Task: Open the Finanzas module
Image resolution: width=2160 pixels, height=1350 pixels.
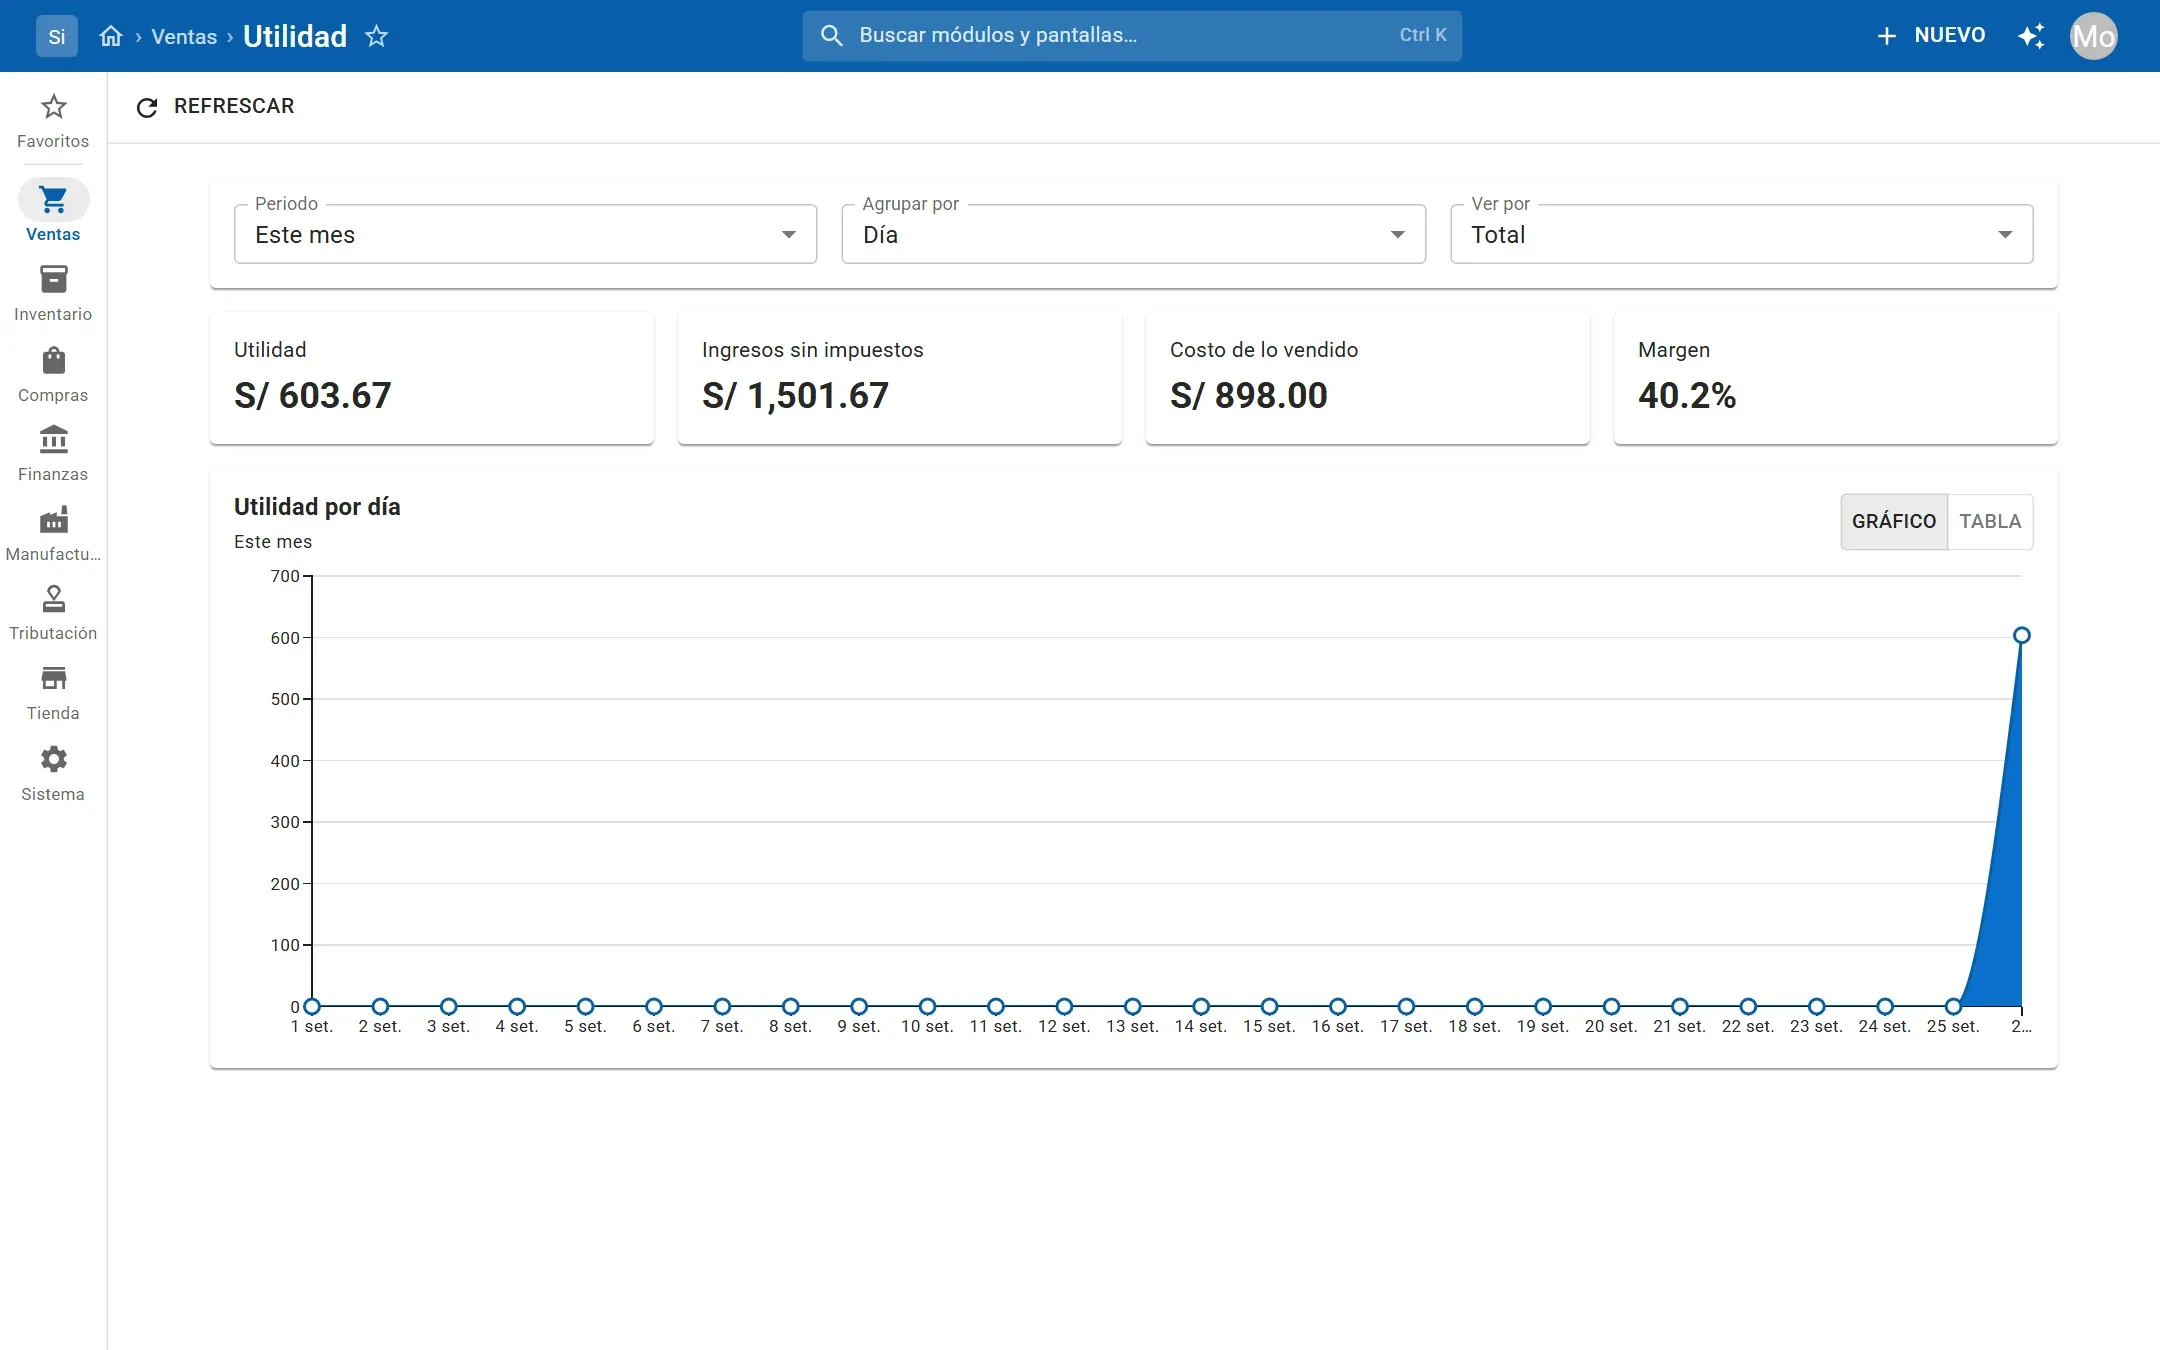Action: (53, 453)
